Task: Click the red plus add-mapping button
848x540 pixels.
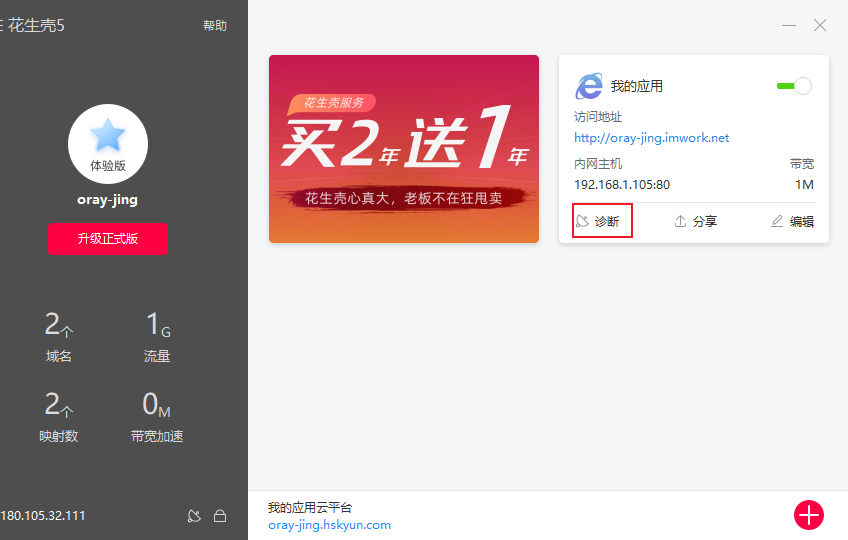Action: 809,515
